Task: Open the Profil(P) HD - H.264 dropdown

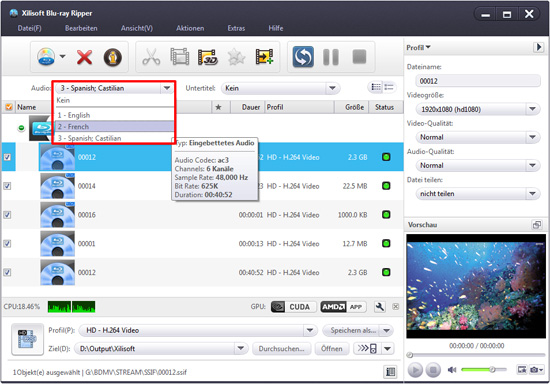Action: click(310, 330)
